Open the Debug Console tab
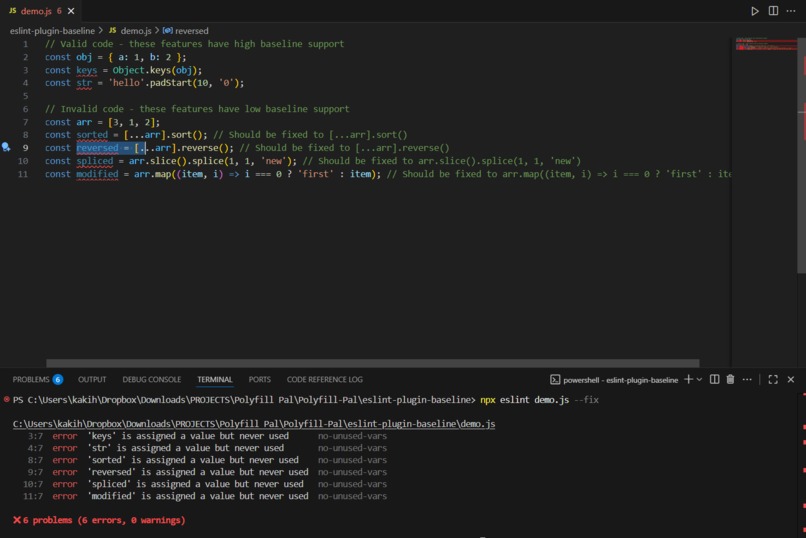Image resolution: width=806 pixels, height=538 pixels. 152,379
